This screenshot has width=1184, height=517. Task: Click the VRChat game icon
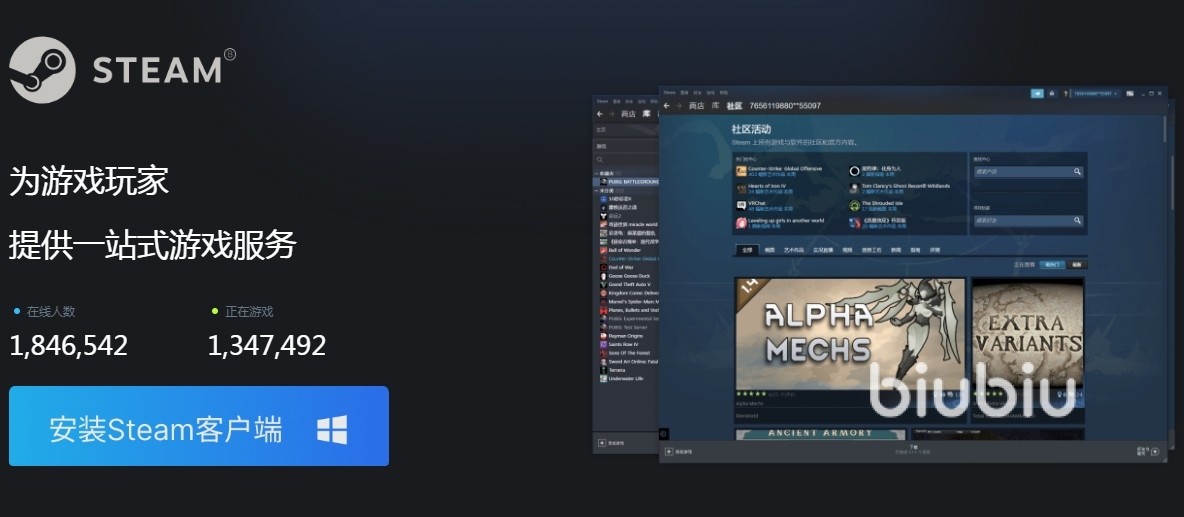[741, 205]
